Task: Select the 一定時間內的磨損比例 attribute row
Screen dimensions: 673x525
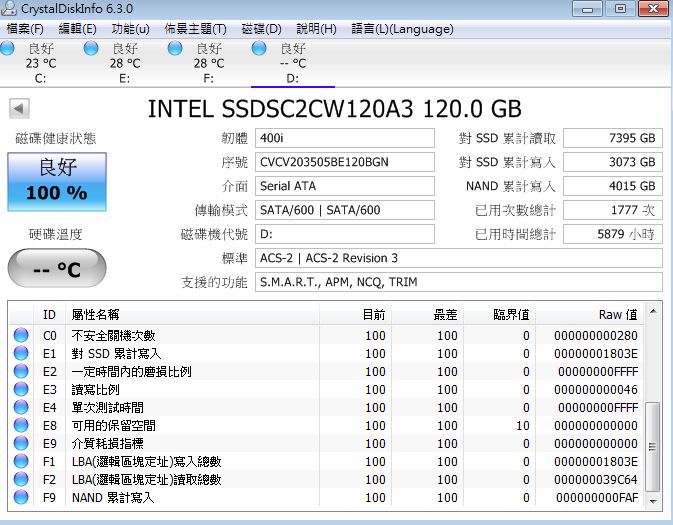Action: [x=326, y=371]
